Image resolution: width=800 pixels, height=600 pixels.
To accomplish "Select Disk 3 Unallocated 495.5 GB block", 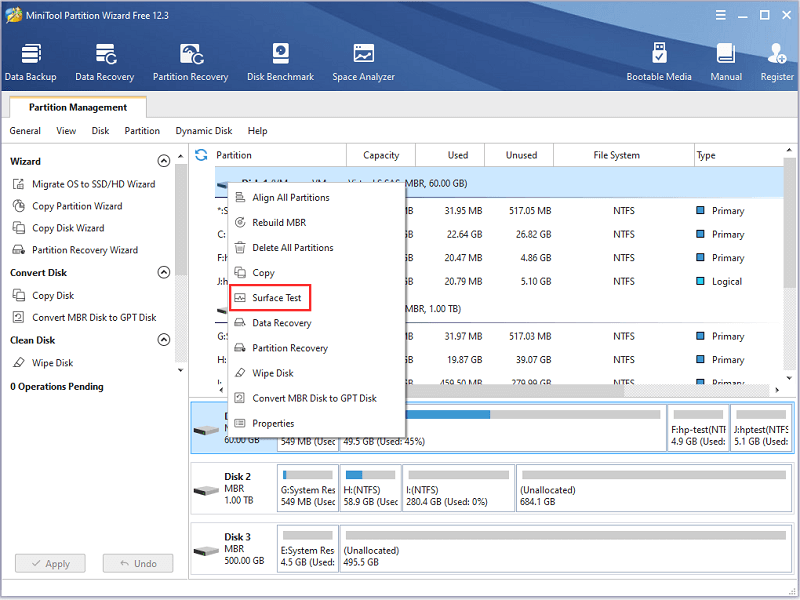I will [x=566, y=549].
